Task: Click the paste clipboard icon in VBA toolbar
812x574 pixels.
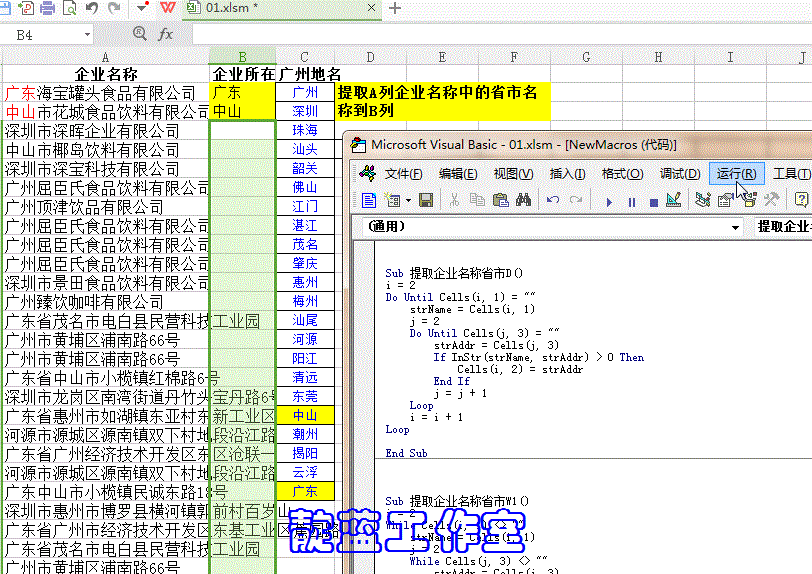Action: pyautogui.click(x=500, y=200)
